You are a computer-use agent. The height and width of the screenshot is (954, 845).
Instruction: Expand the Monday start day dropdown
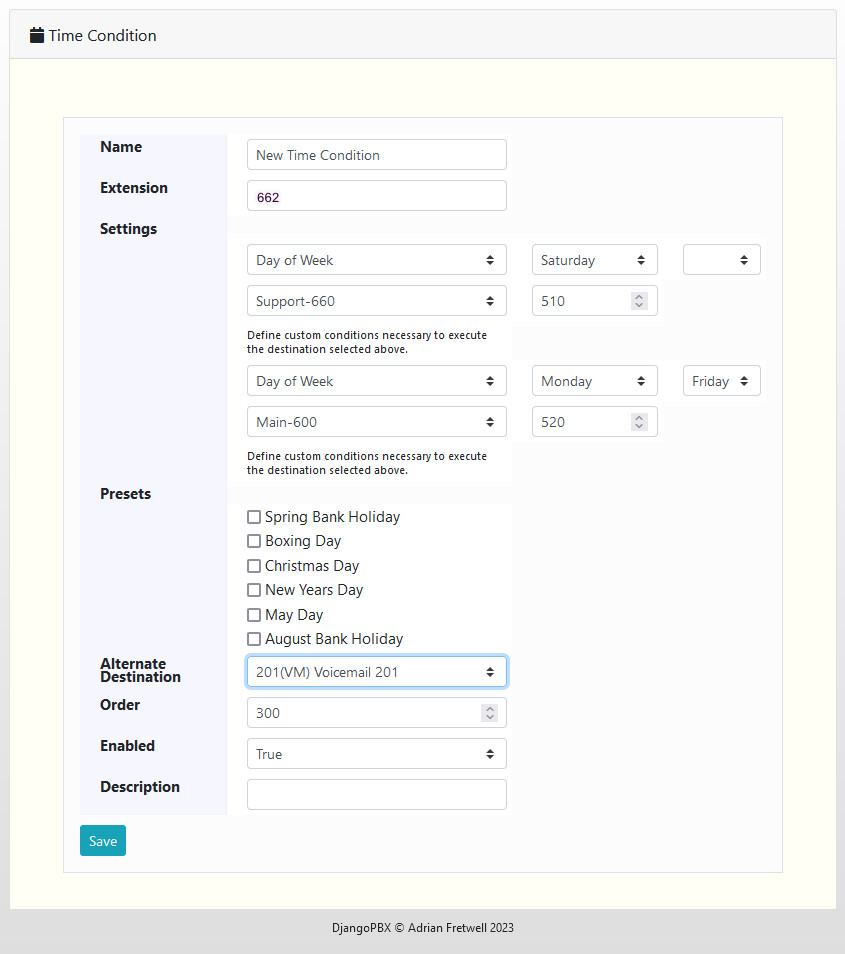point(594,381)
